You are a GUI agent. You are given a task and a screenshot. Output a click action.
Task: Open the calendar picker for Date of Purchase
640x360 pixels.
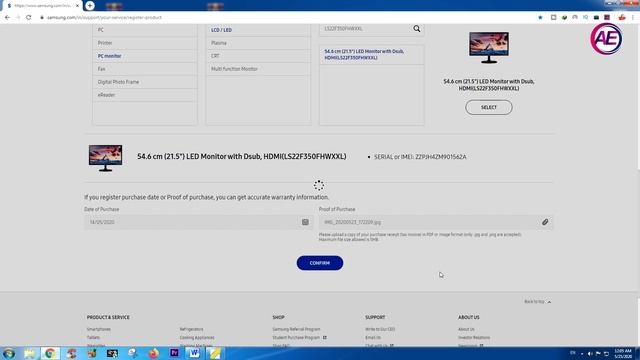click(x=305, y=222)
